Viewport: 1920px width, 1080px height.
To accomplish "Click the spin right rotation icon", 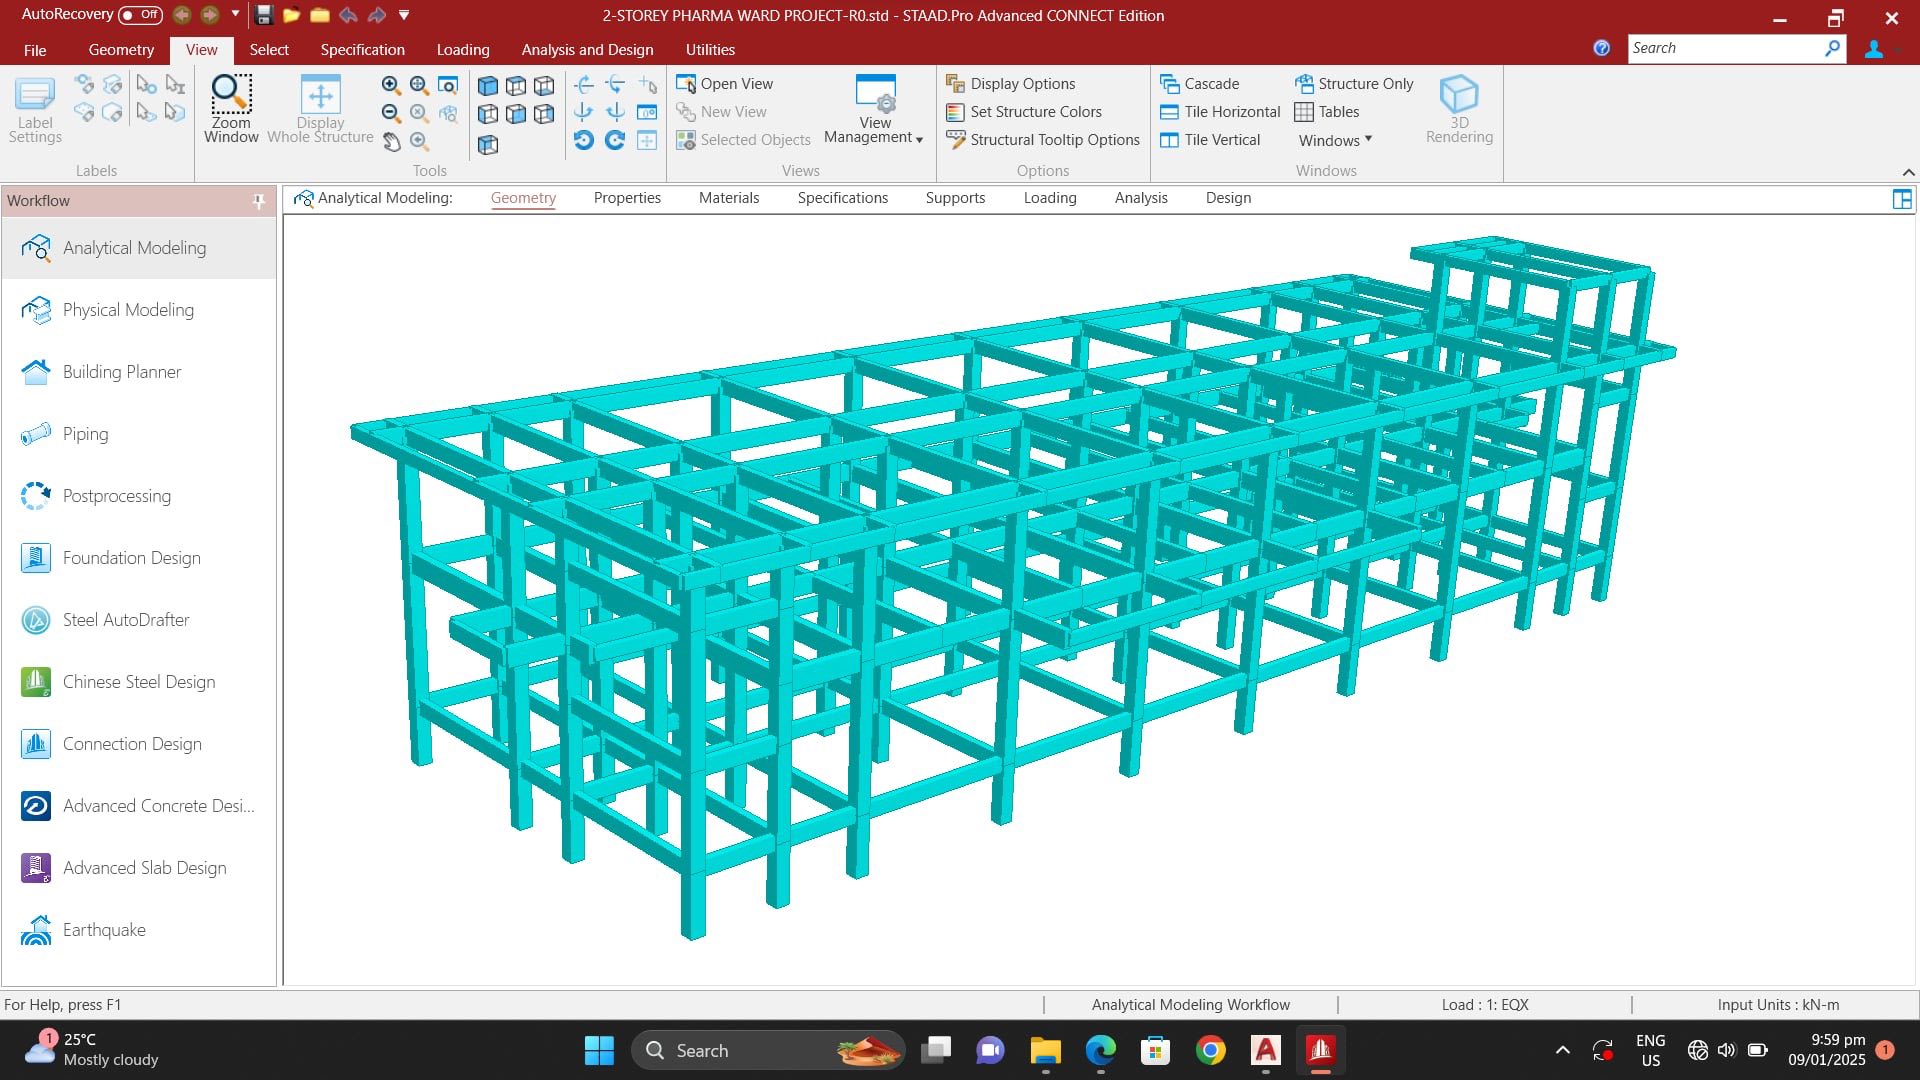I will click(x=615, y=141).
